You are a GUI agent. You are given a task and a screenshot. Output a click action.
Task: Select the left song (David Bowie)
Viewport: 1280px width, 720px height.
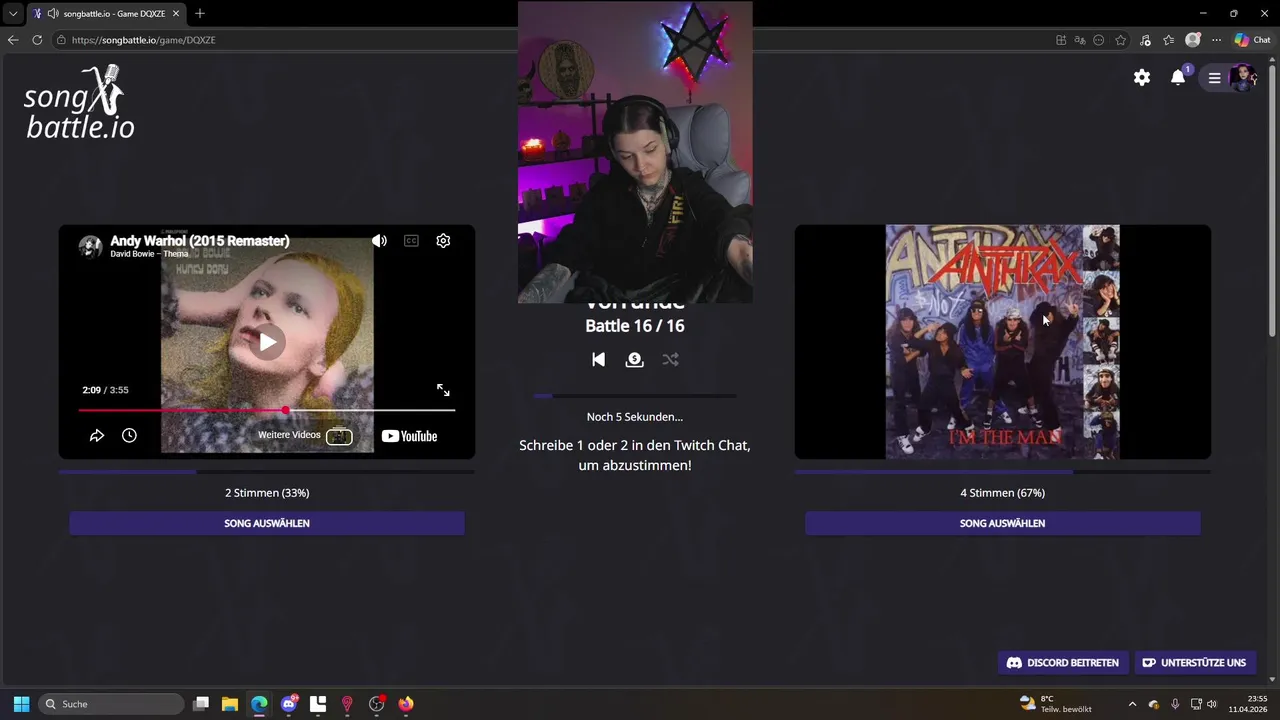click(267, 523)
